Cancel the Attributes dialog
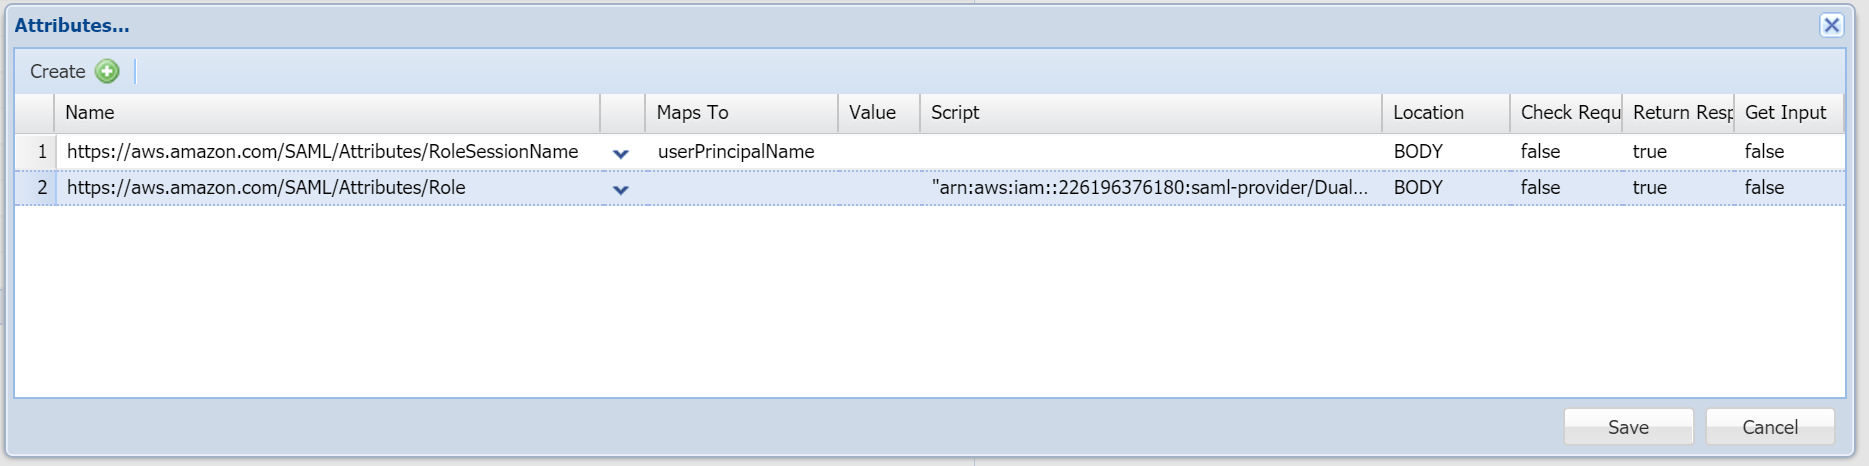 [1769, 427]
